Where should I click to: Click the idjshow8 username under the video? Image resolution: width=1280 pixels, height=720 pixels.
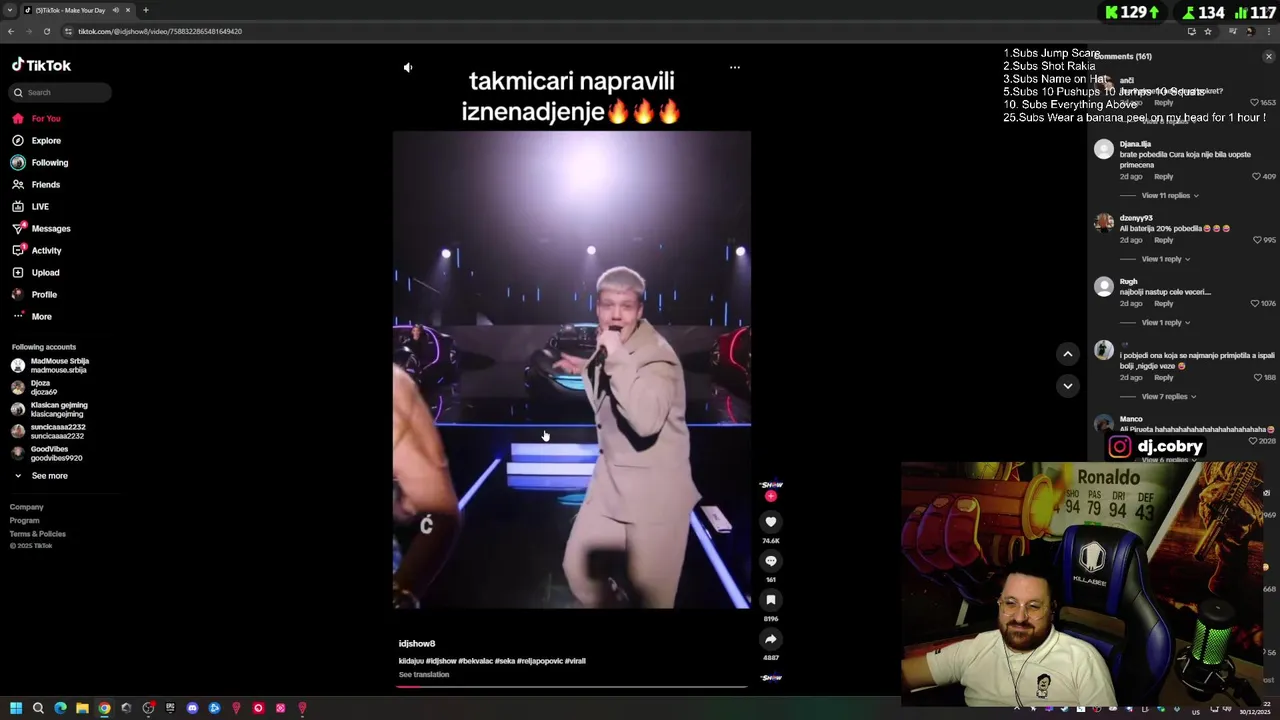(417, 644)
